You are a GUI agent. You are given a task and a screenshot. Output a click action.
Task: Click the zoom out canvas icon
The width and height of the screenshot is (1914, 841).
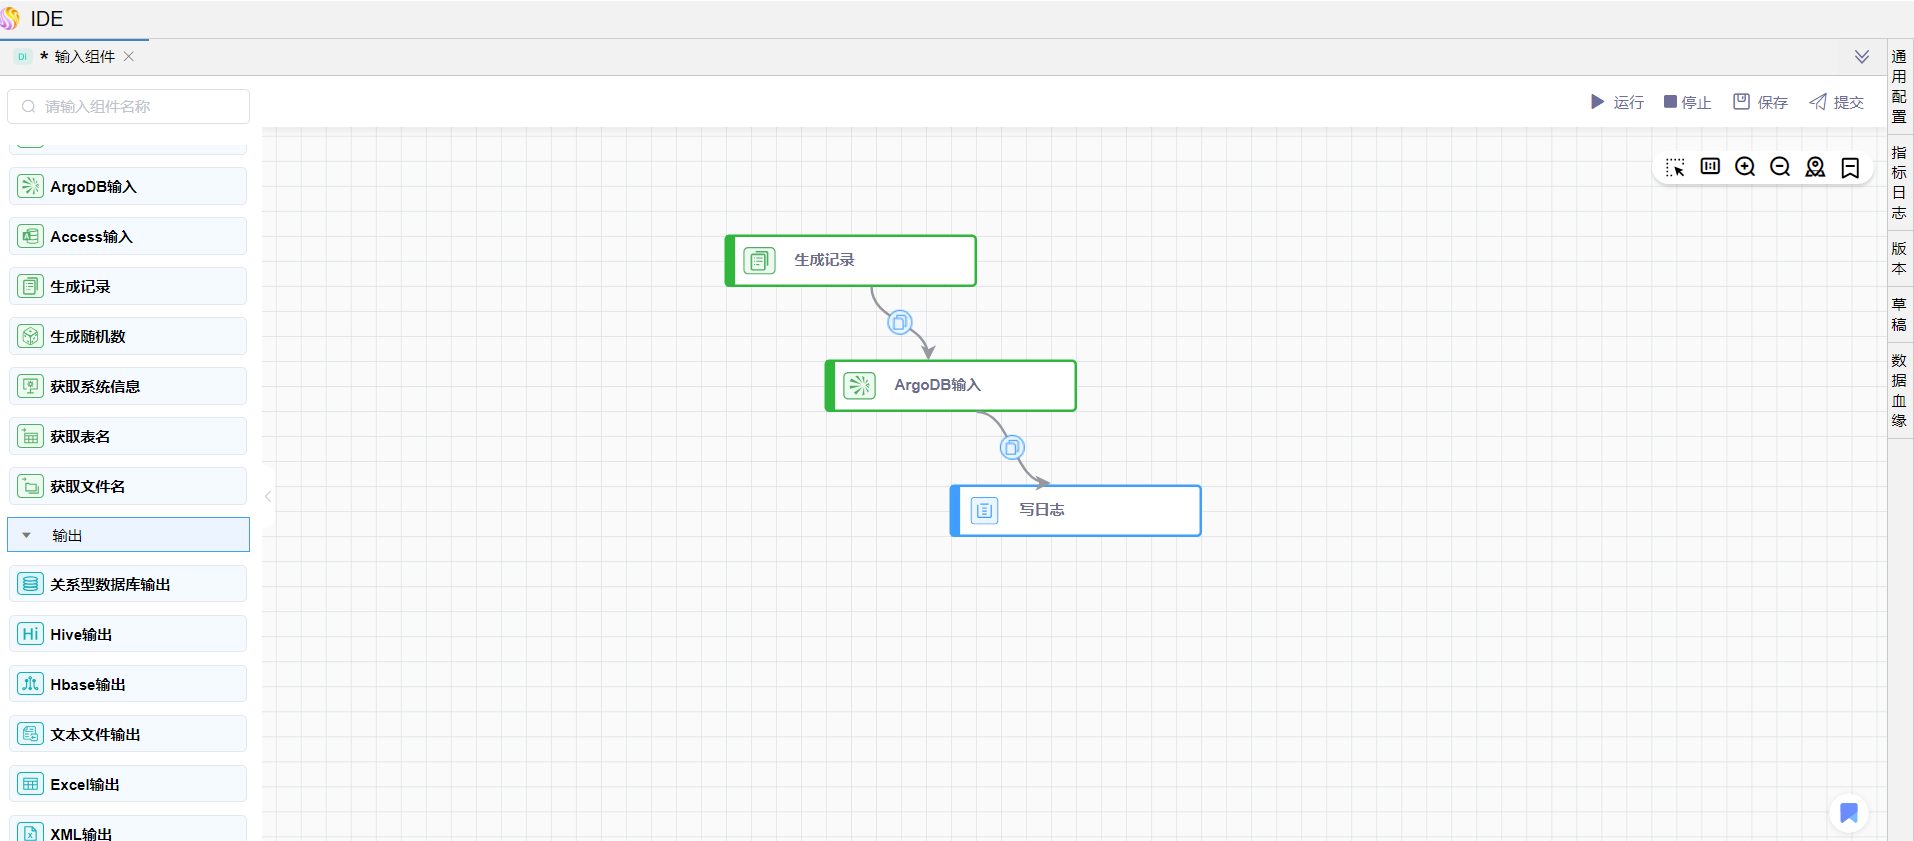pyautogui.click(x=1780, y=167)
